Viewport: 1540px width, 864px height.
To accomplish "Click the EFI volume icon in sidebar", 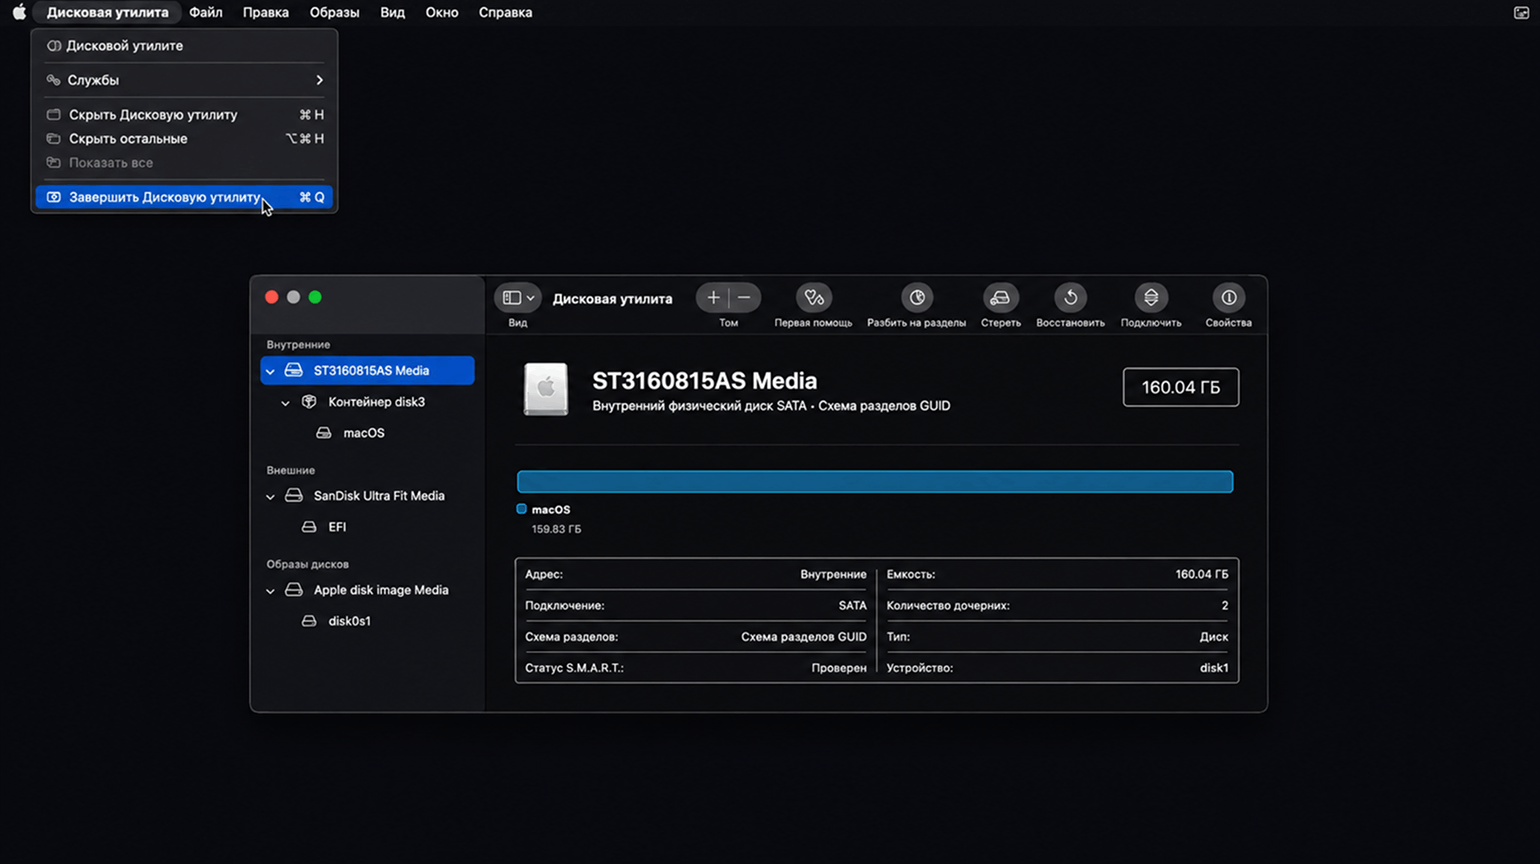I will [309, 527].
